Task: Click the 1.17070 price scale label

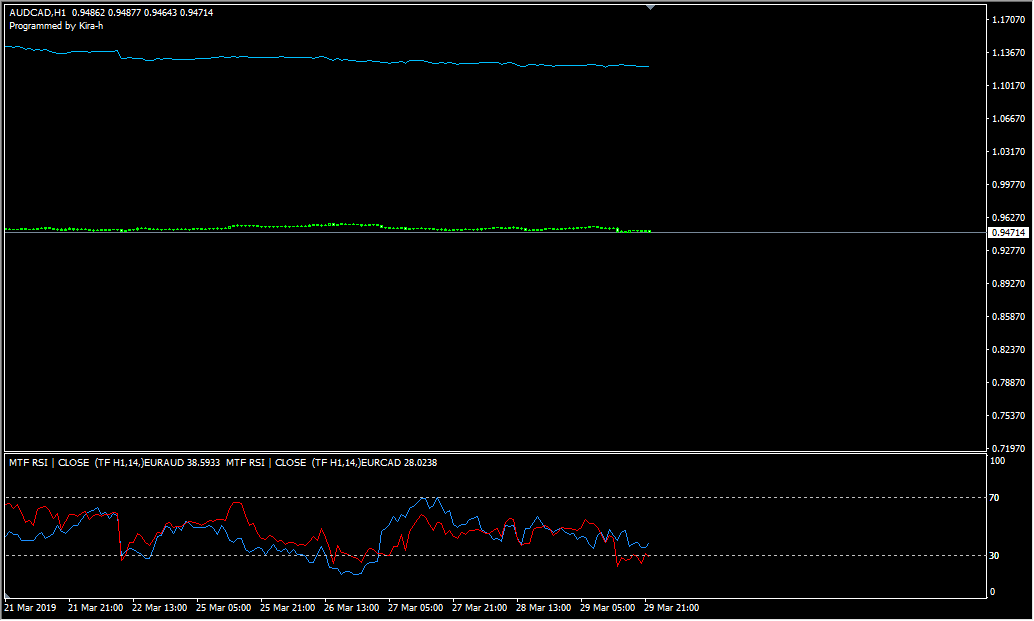Action: (x=1008, y=20)
